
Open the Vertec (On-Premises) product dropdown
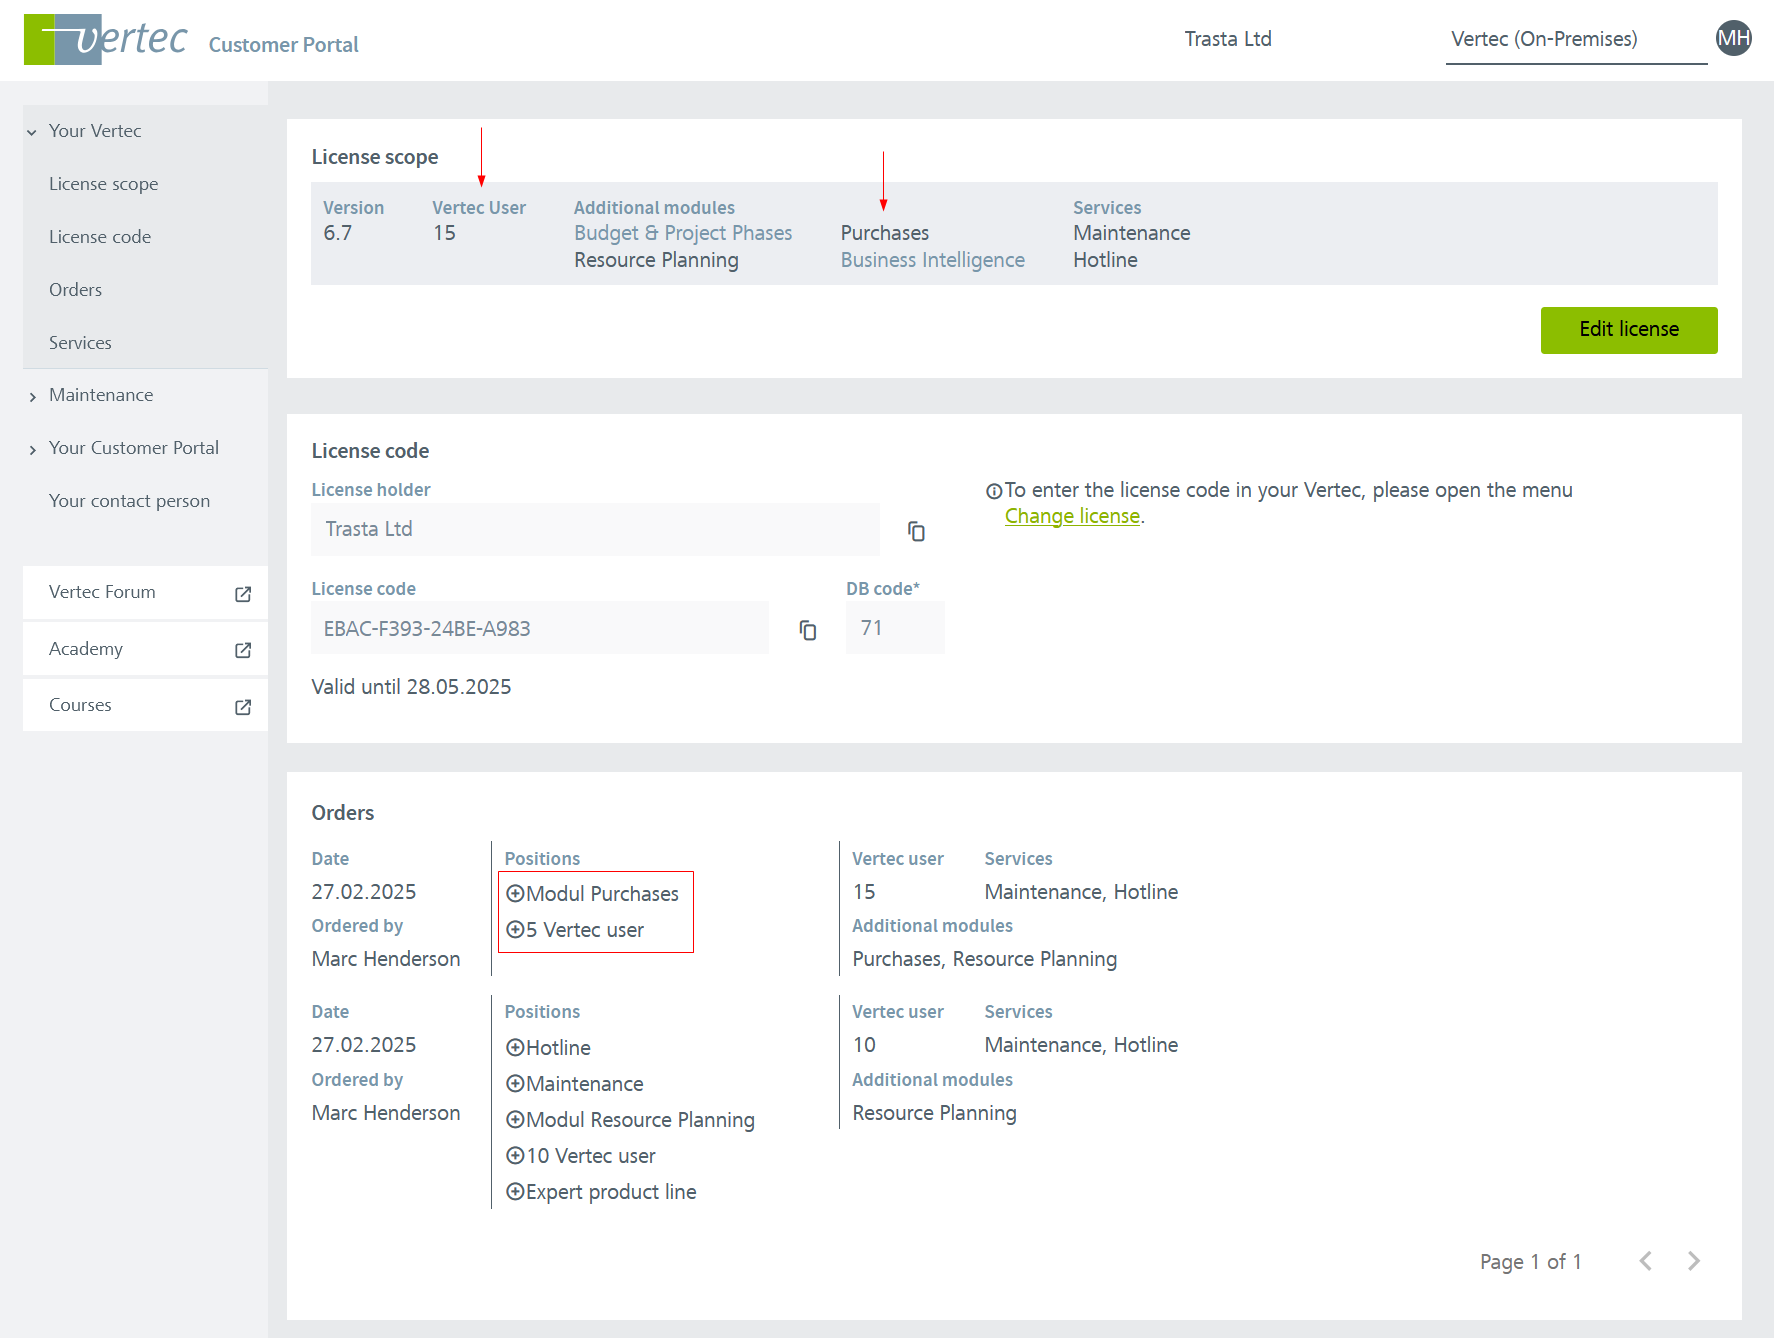tap(1575, 40)
